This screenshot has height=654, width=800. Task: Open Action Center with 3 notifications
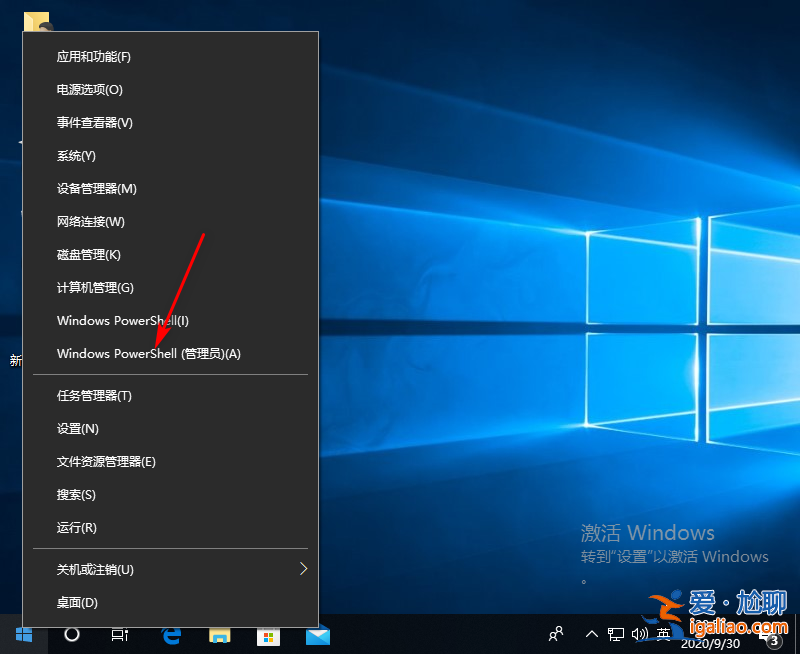[x=777, y=636]
